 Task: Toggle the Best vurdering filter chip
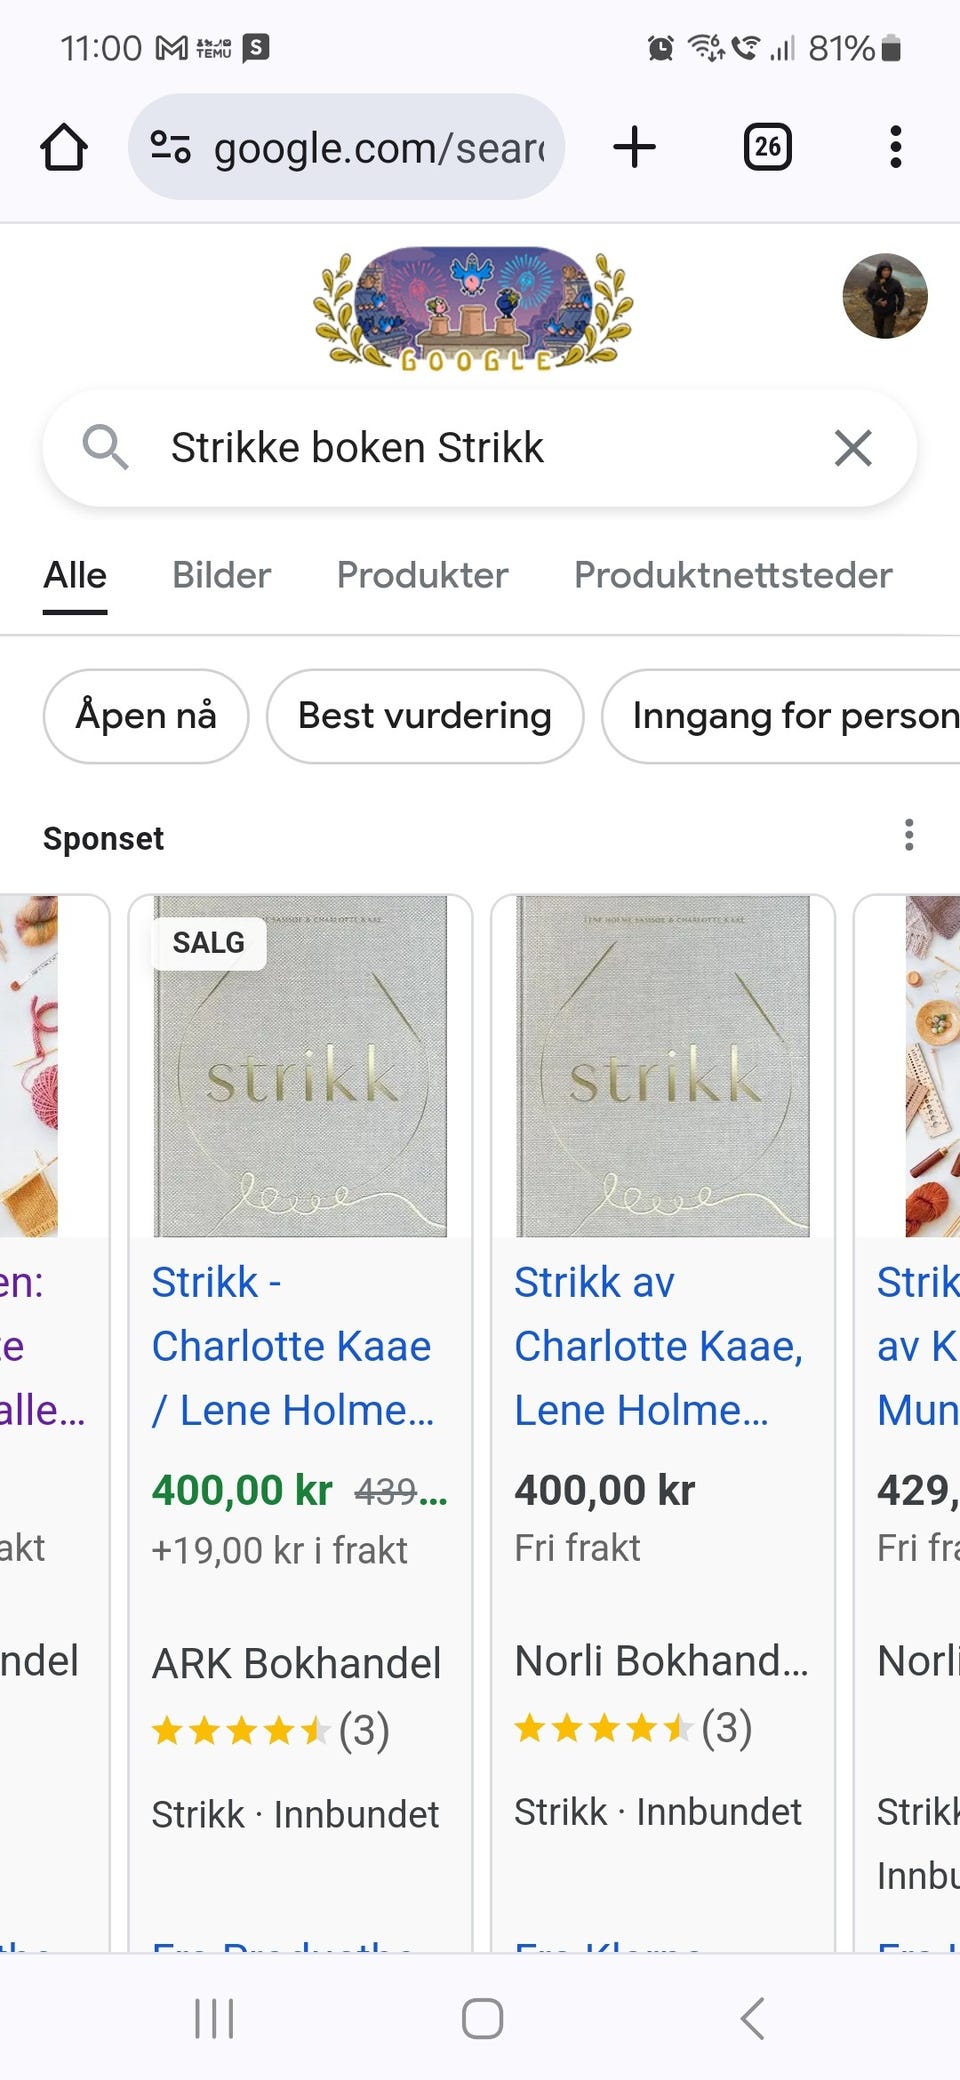pos(425,716)
